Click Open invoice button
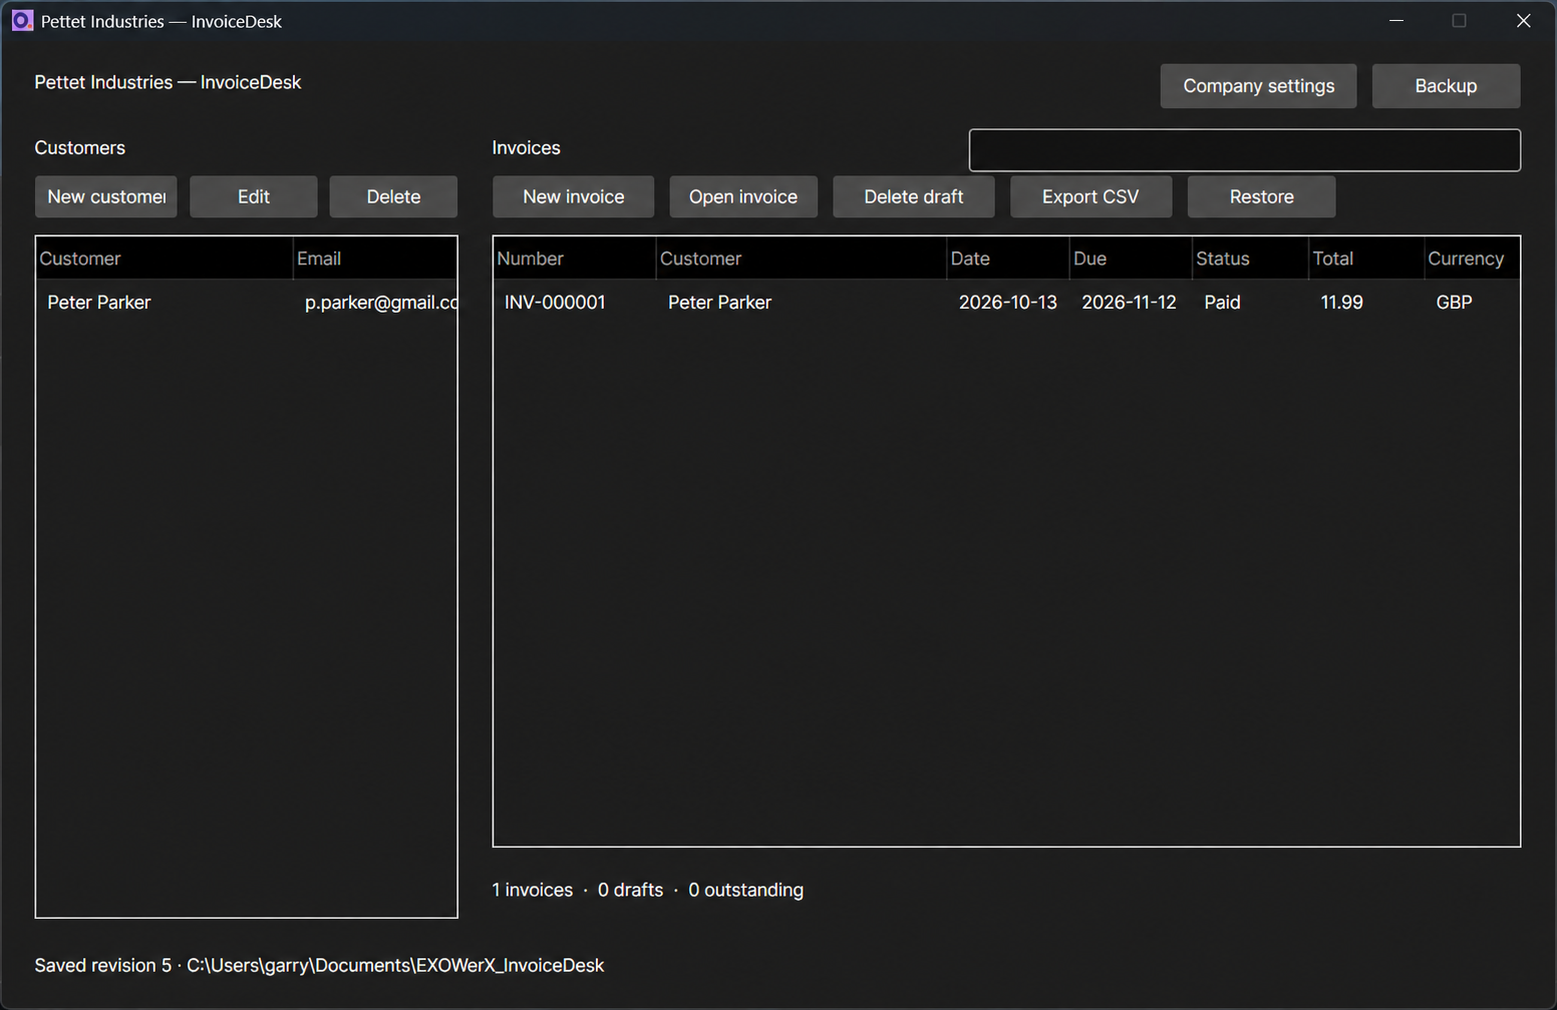 (x=743, y=197)
